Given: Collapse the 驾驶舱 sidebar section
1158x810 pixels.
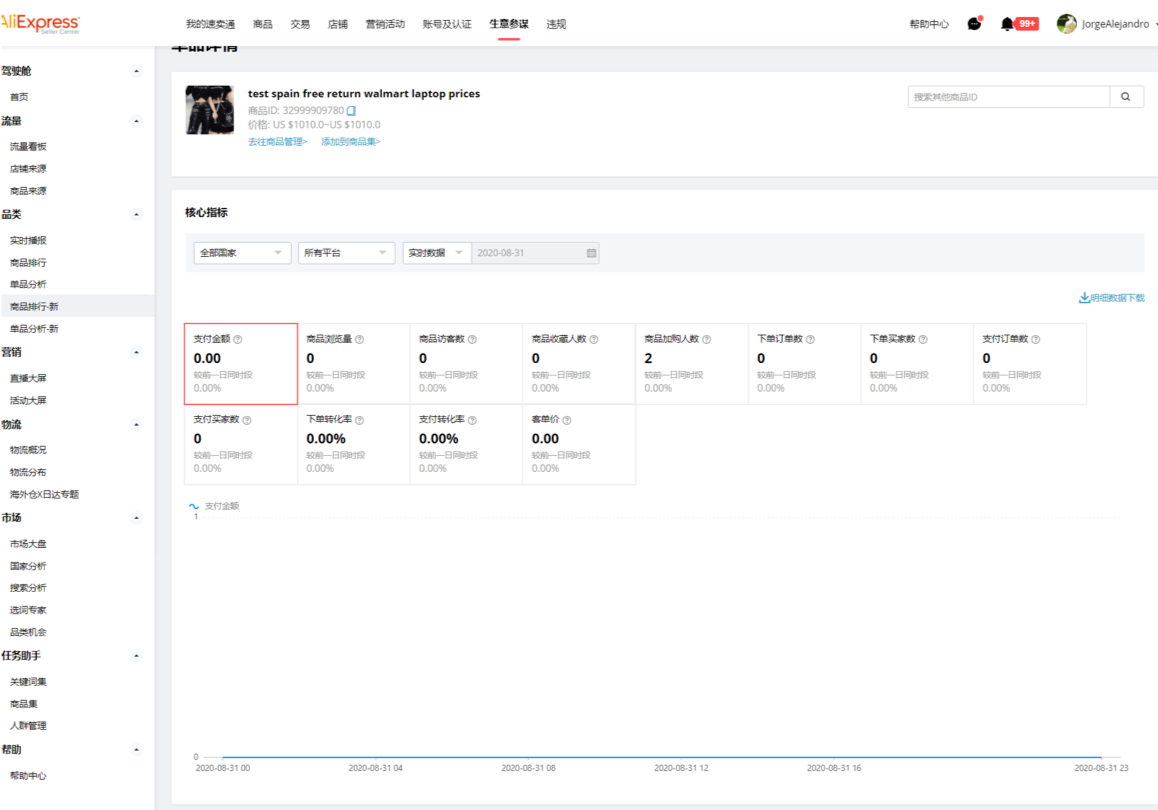Looking at the screenshot, I should (x=137, y=72).
